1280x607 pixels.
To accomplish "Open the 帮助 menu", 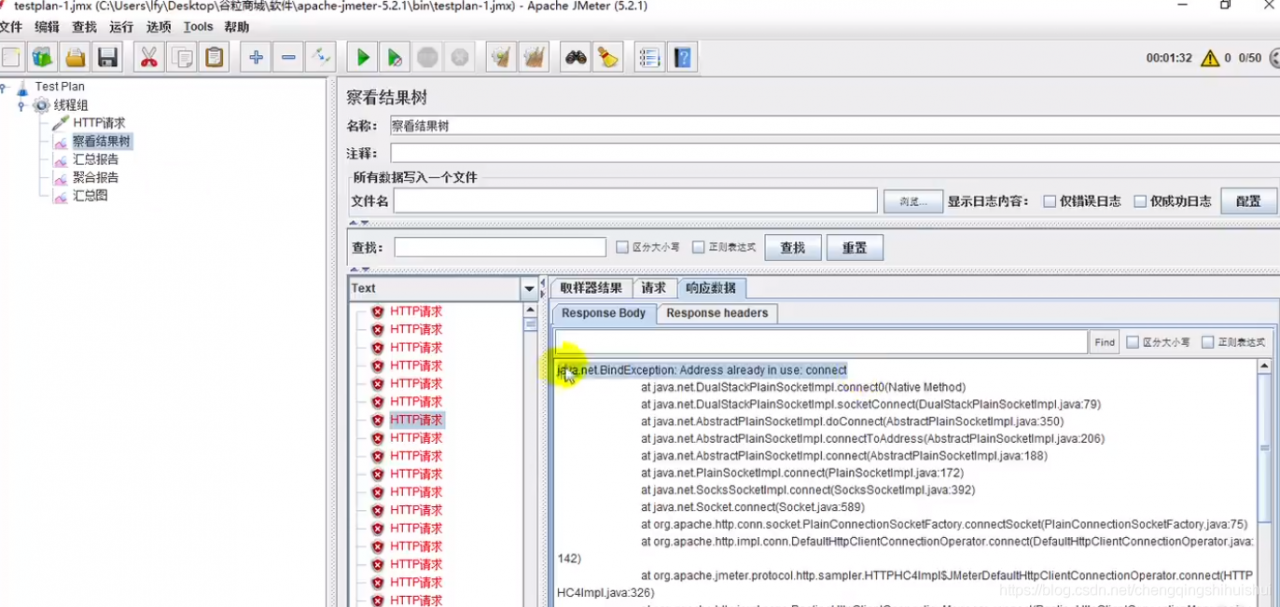I will [x=237, y=27].
